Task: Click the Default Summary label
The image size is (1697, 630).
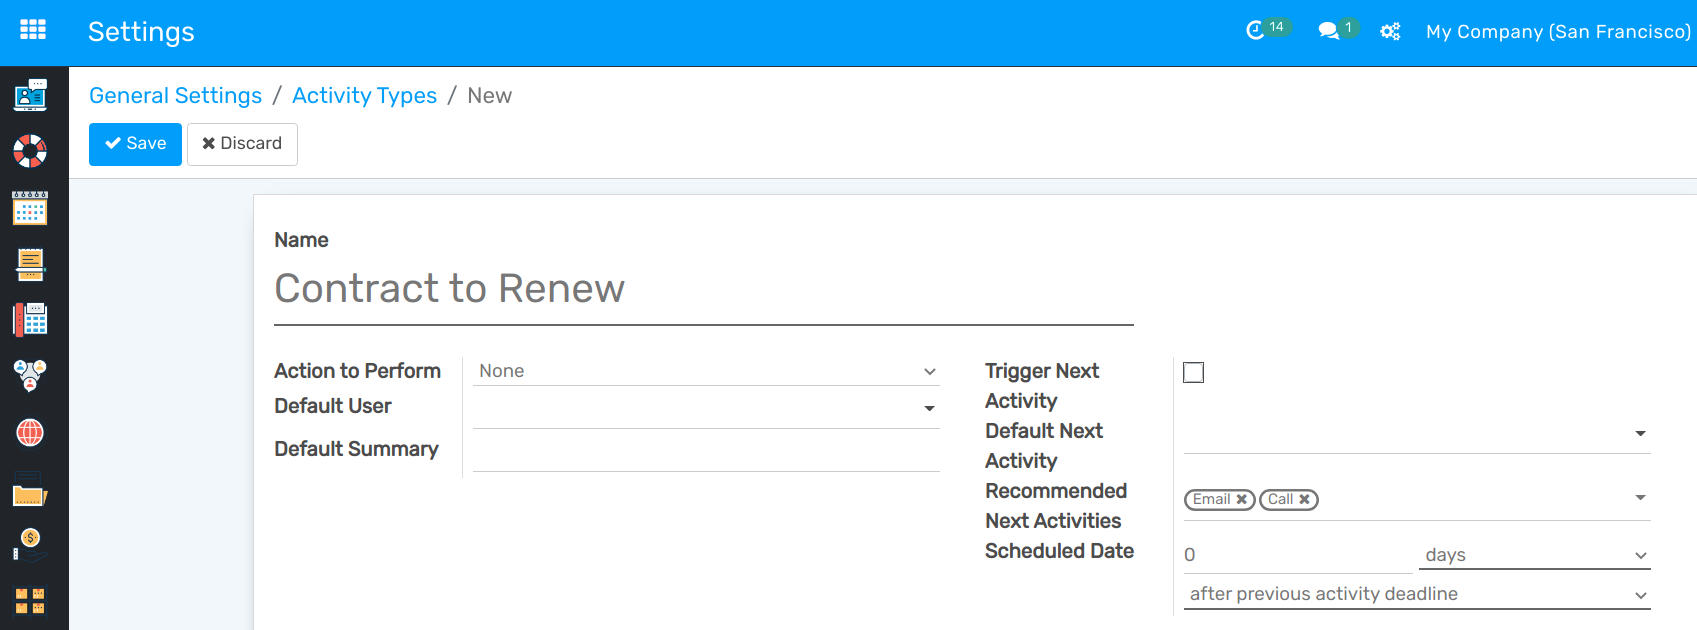Action: [x=356, y=449]
